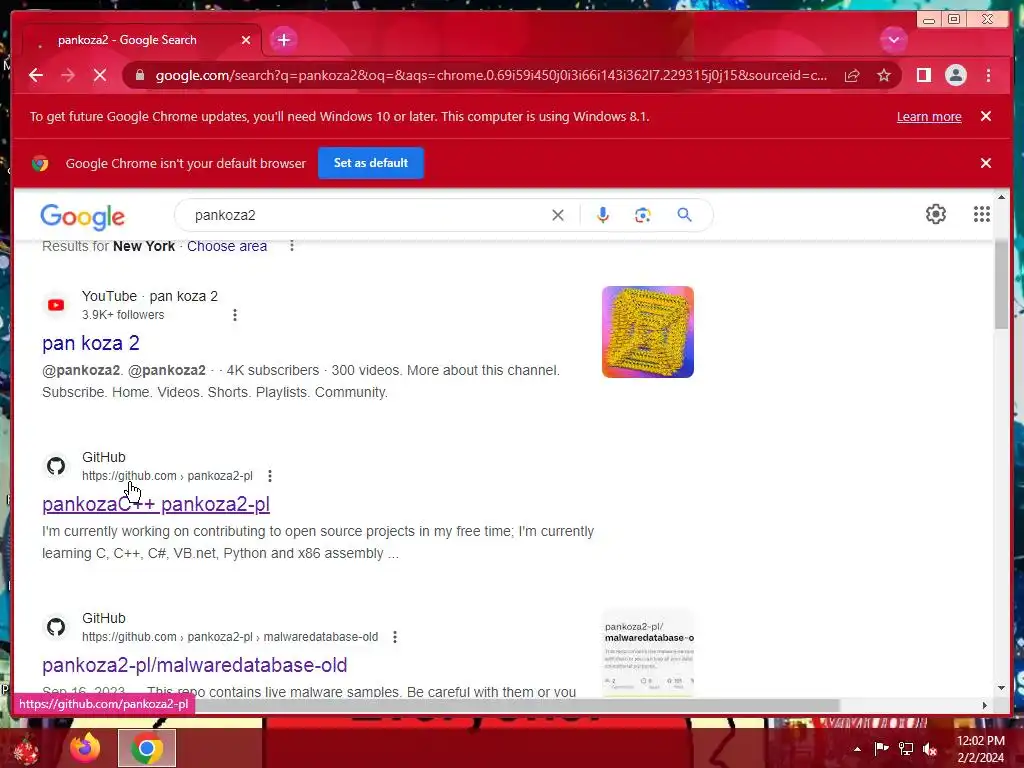Screen dimensions: 1024x768
Task: Search by image with the Lens icon
Action: (x=643, y=215)
